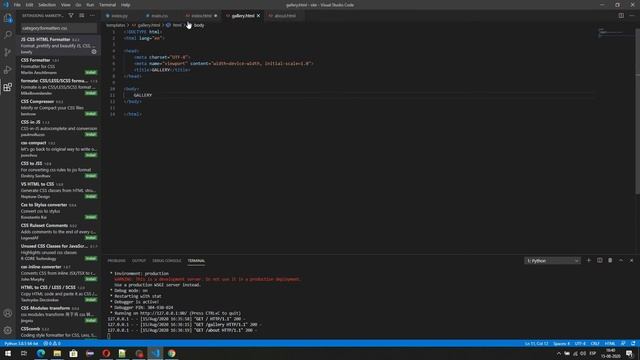Click gear icon on JS CSS HTML Formatter
This screenshot has width=640, height=360.
click(94, 52)
